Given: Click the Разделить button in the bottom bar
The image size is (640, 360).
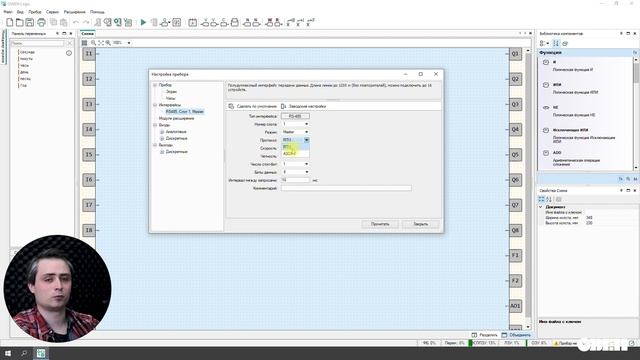Looking at the screenshot, I should point(484,335).
